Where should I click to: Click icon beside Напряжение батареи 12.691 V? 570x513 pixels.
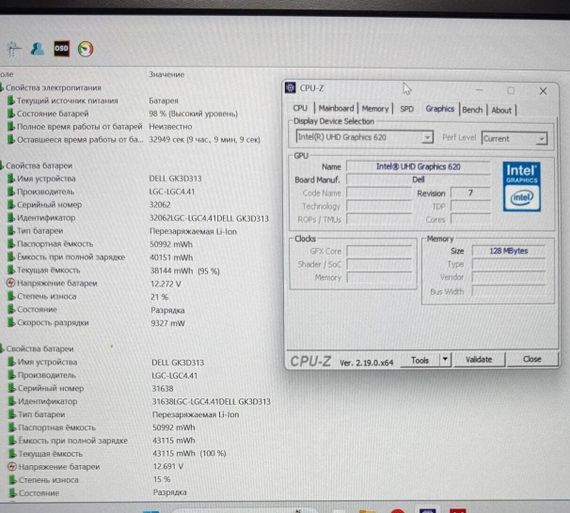point(12,466)
